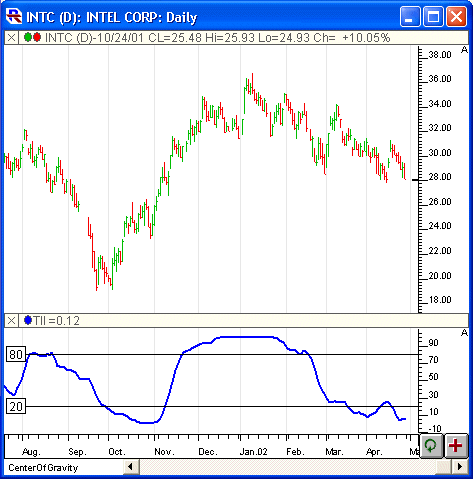Click the Dec. date axis label
473x479 pixels.
point(208,452)
